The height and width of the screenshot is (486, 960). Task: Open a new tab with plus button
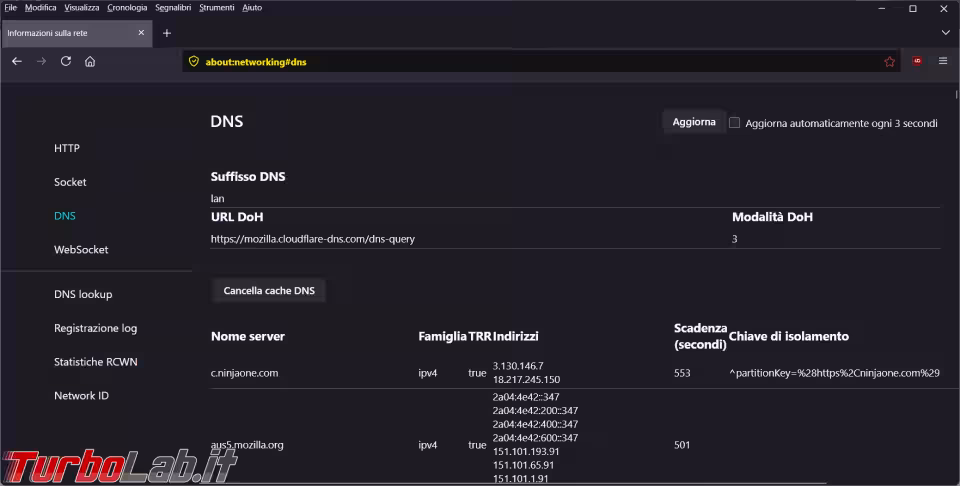pos(167,33)
